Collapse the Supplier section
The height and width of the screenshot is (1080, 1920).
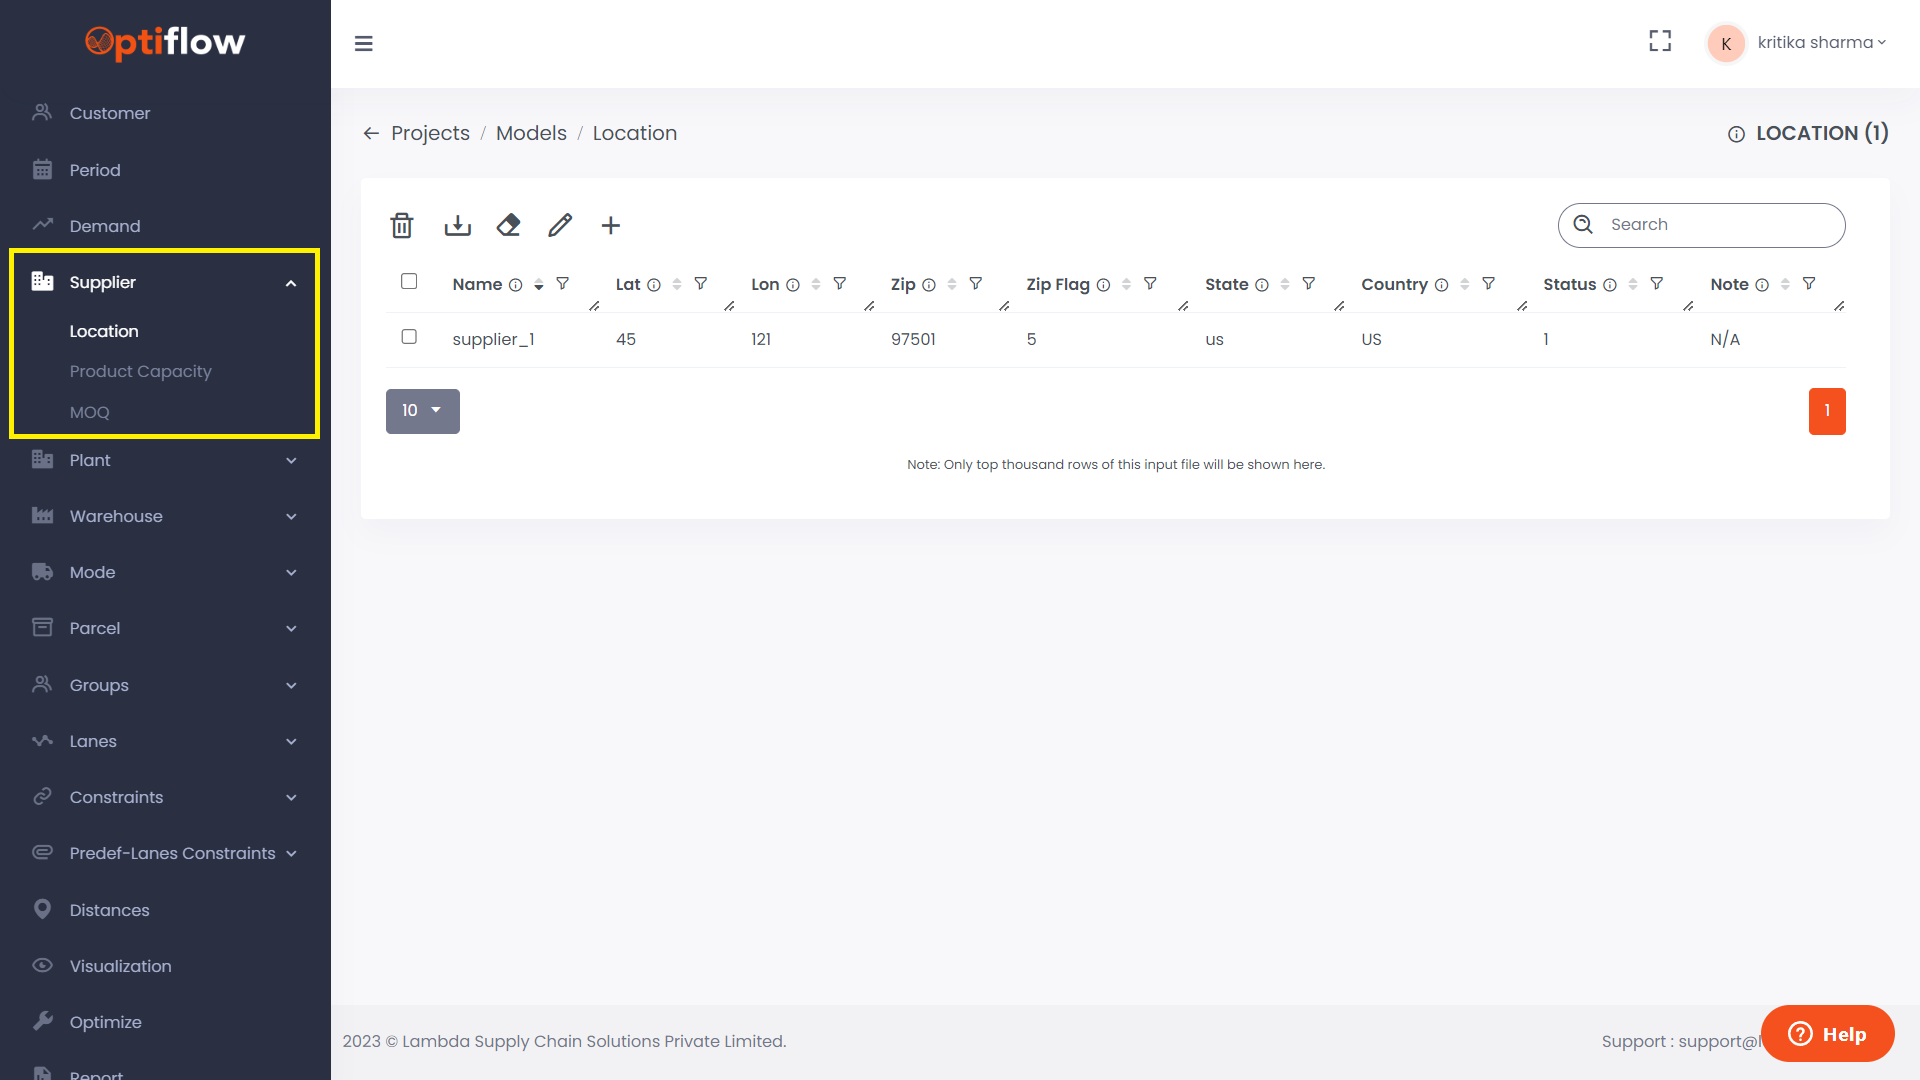(x=290, y=282)
